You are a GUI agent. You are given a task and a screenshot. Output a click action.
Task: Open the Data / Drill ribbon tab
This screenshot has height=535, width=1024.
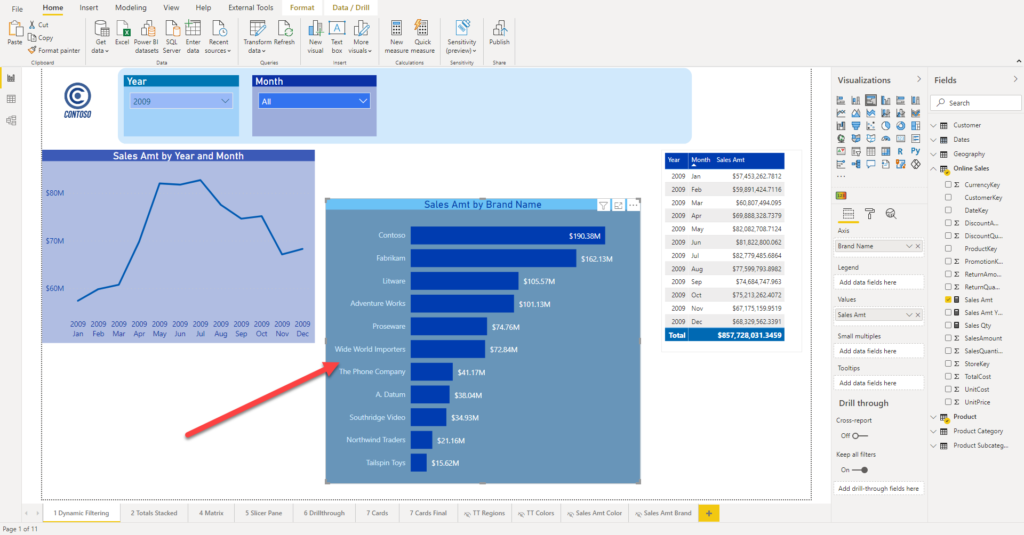coord(351,8)
